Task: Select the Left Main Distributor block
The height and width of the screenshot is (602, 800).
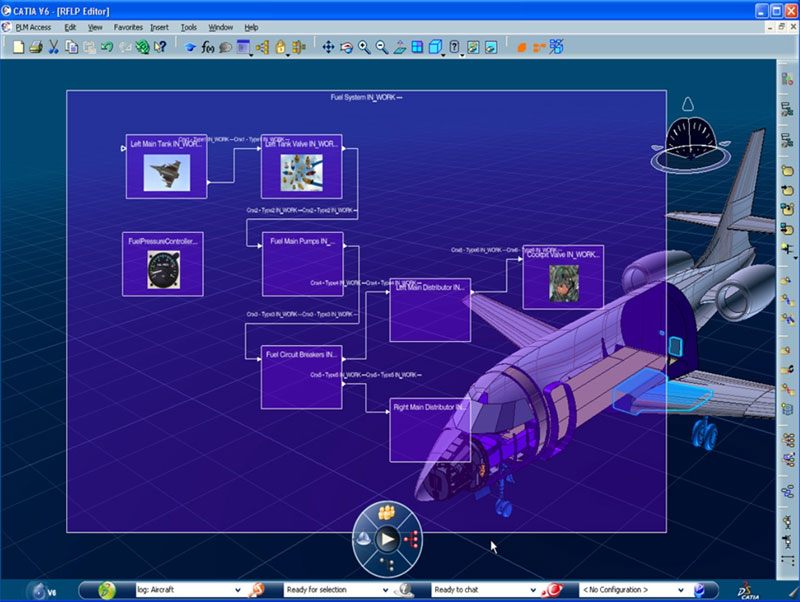Action: 430,310
